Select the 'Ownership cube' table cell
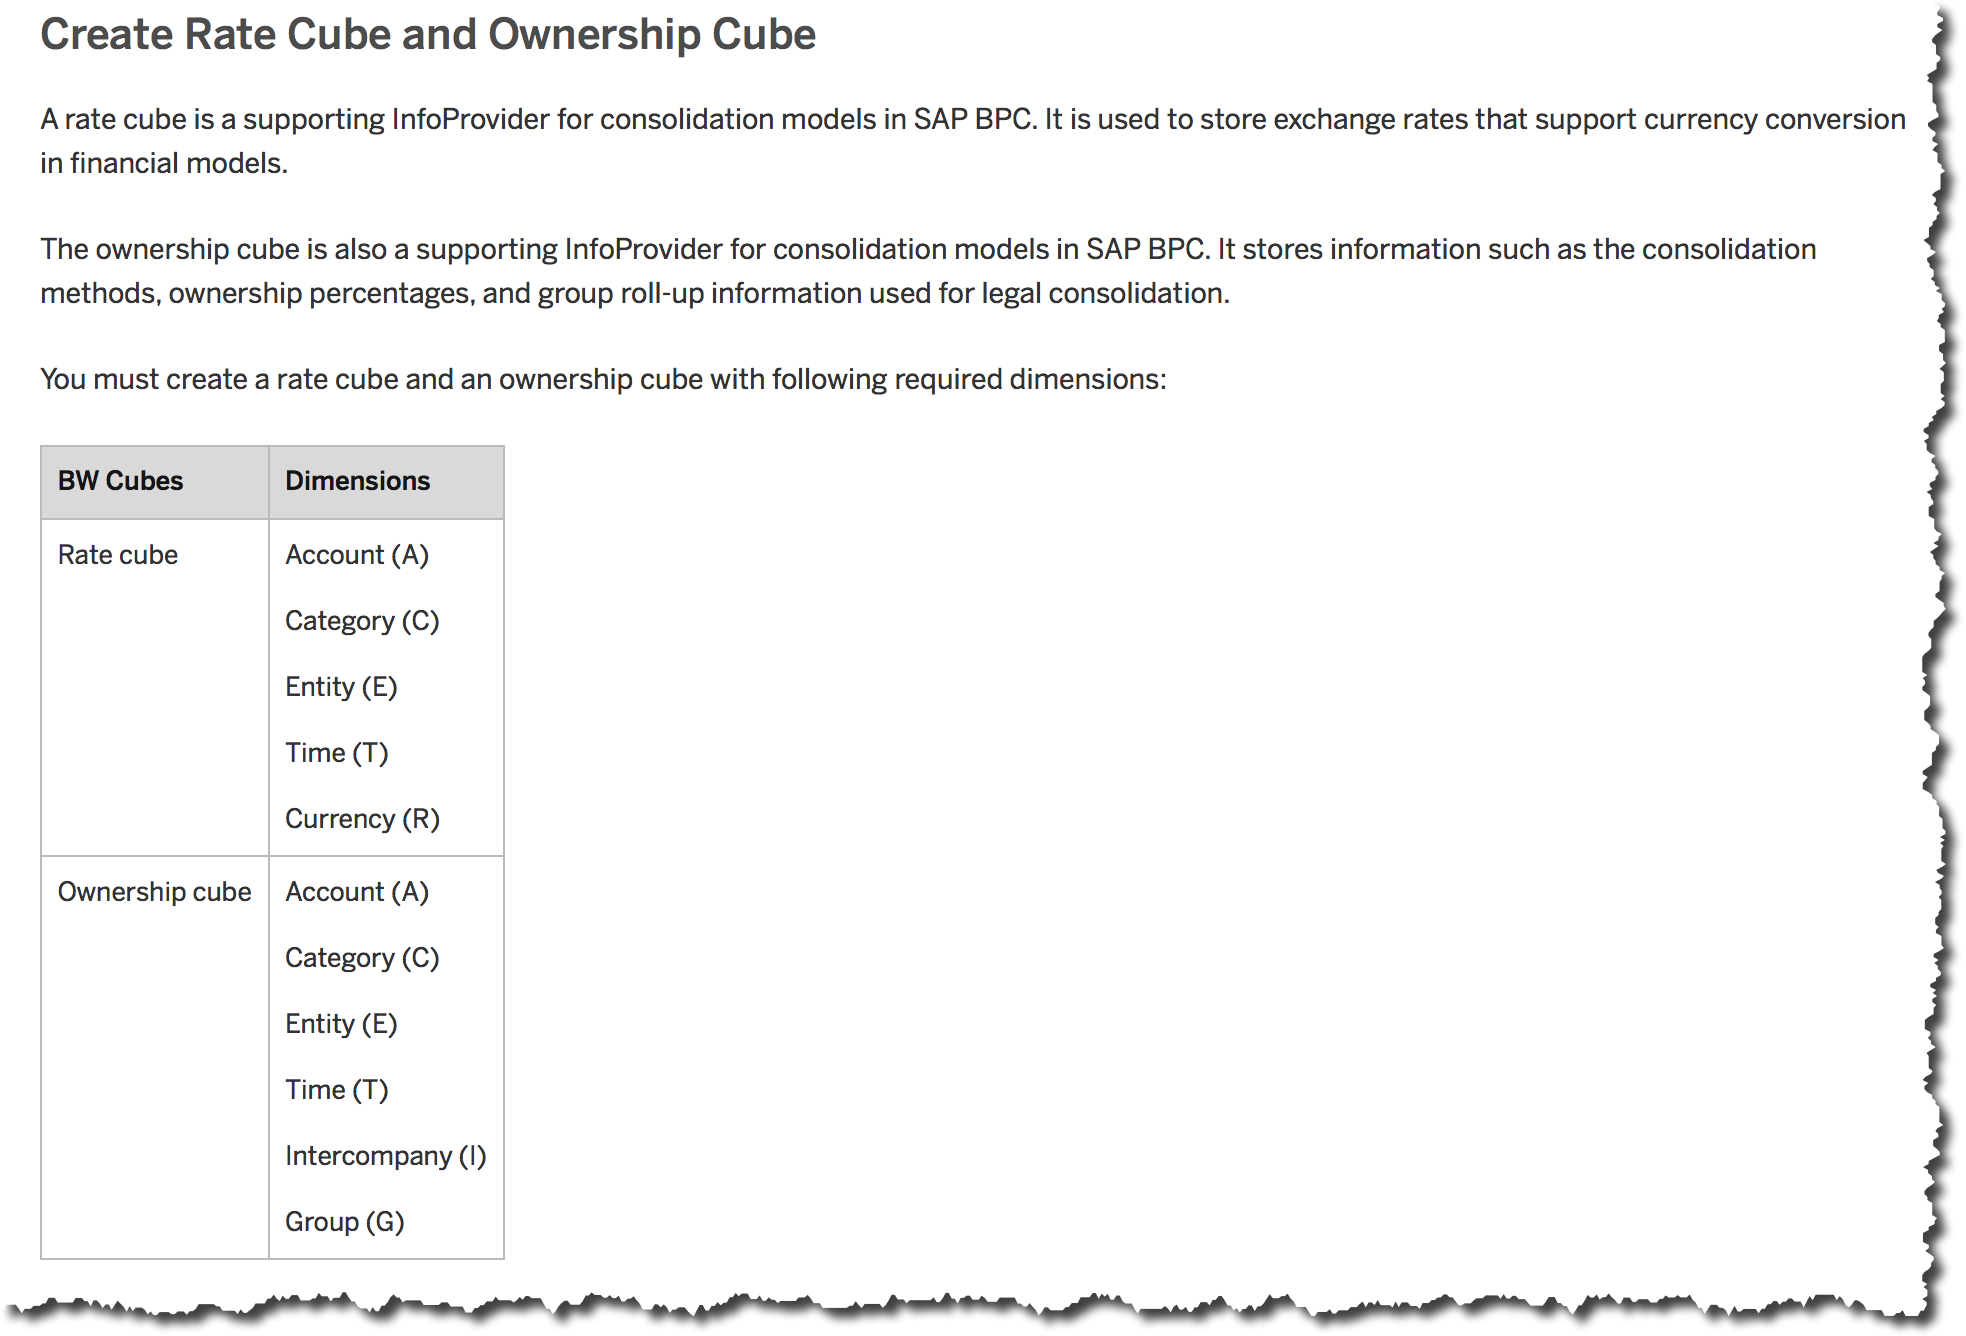1966x1336 pixels. click(x=154, y=892)
